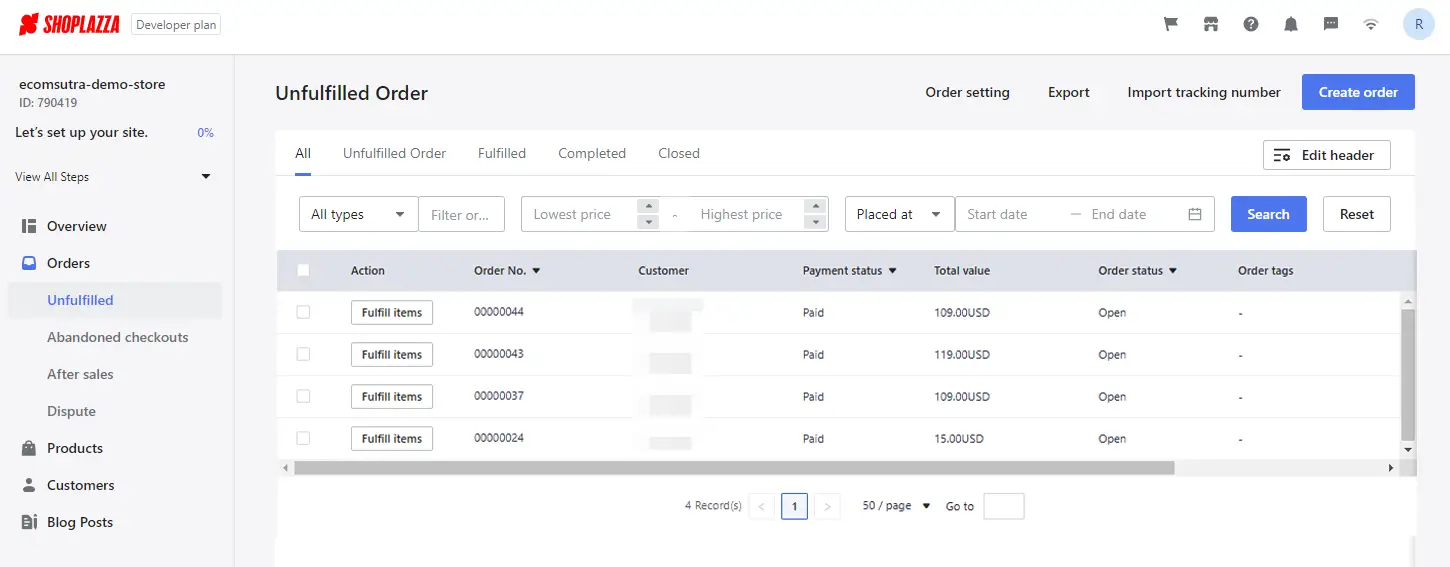The height and width of the screenshot is (567, 1450).
Task: Click the Blog Posts document icon
Action: coord(29,522)
